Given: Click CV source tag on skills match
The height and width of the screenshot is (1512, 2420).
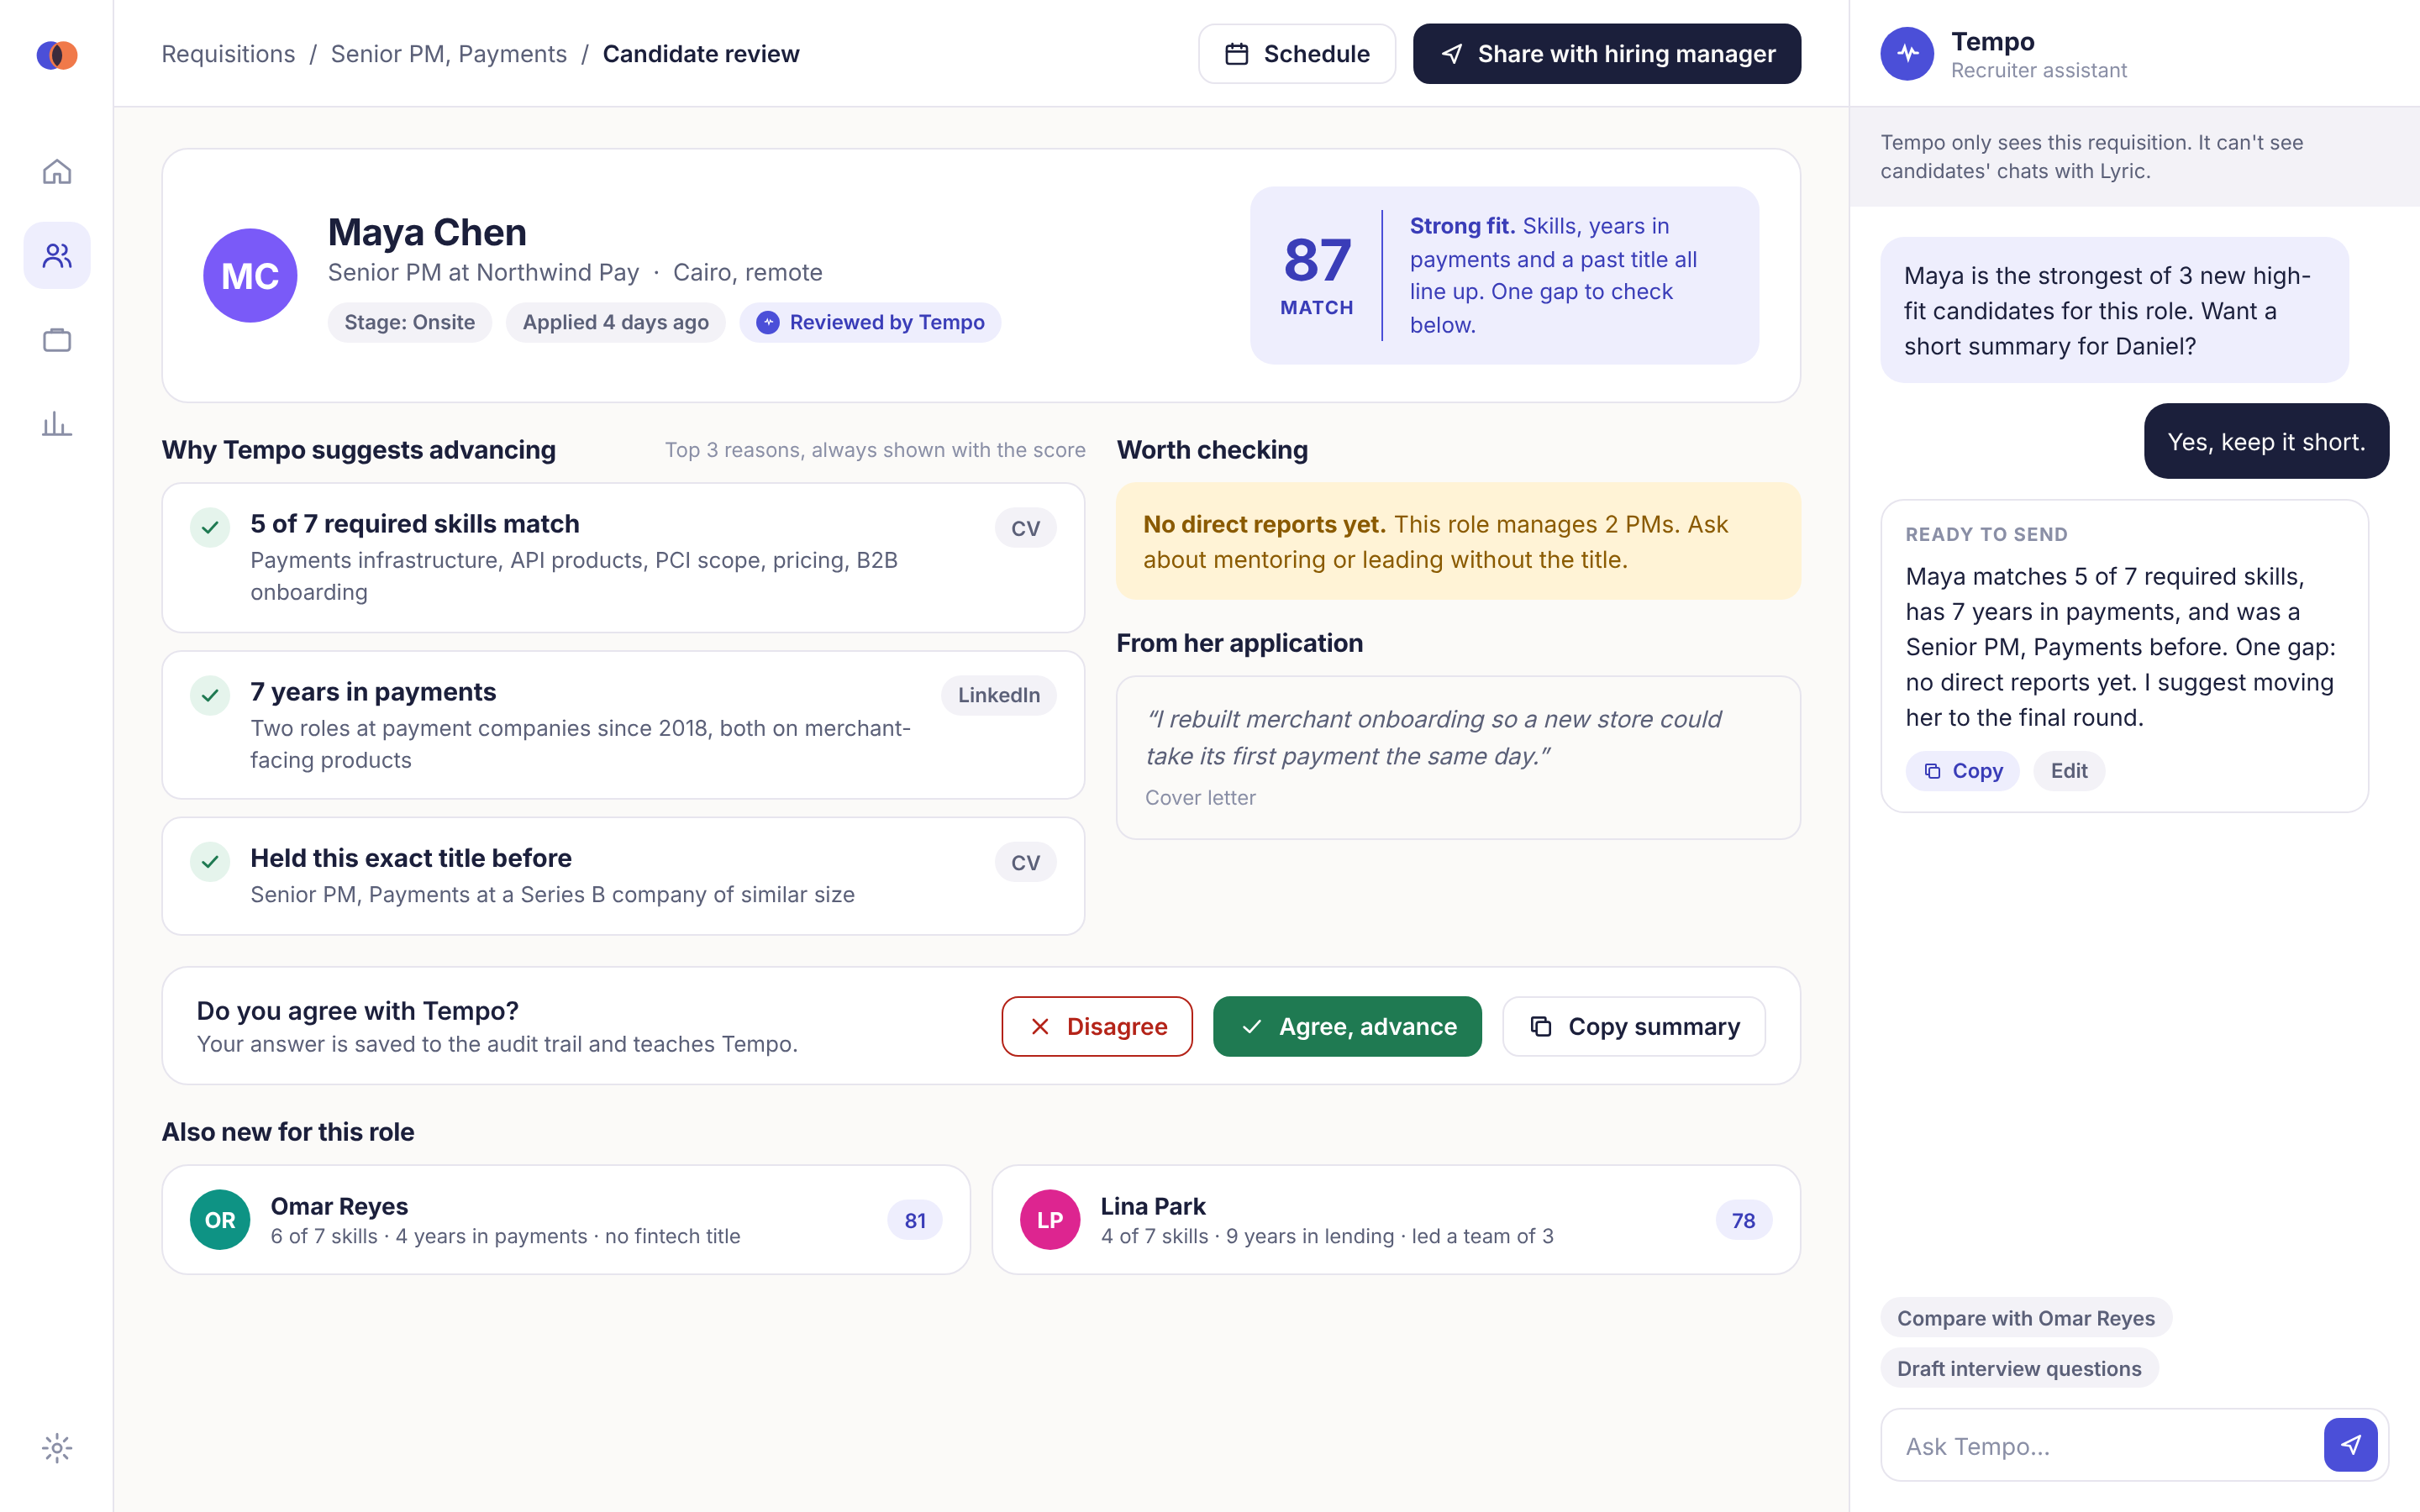Looking at the screenshot, I should (x=1025, y=528).
